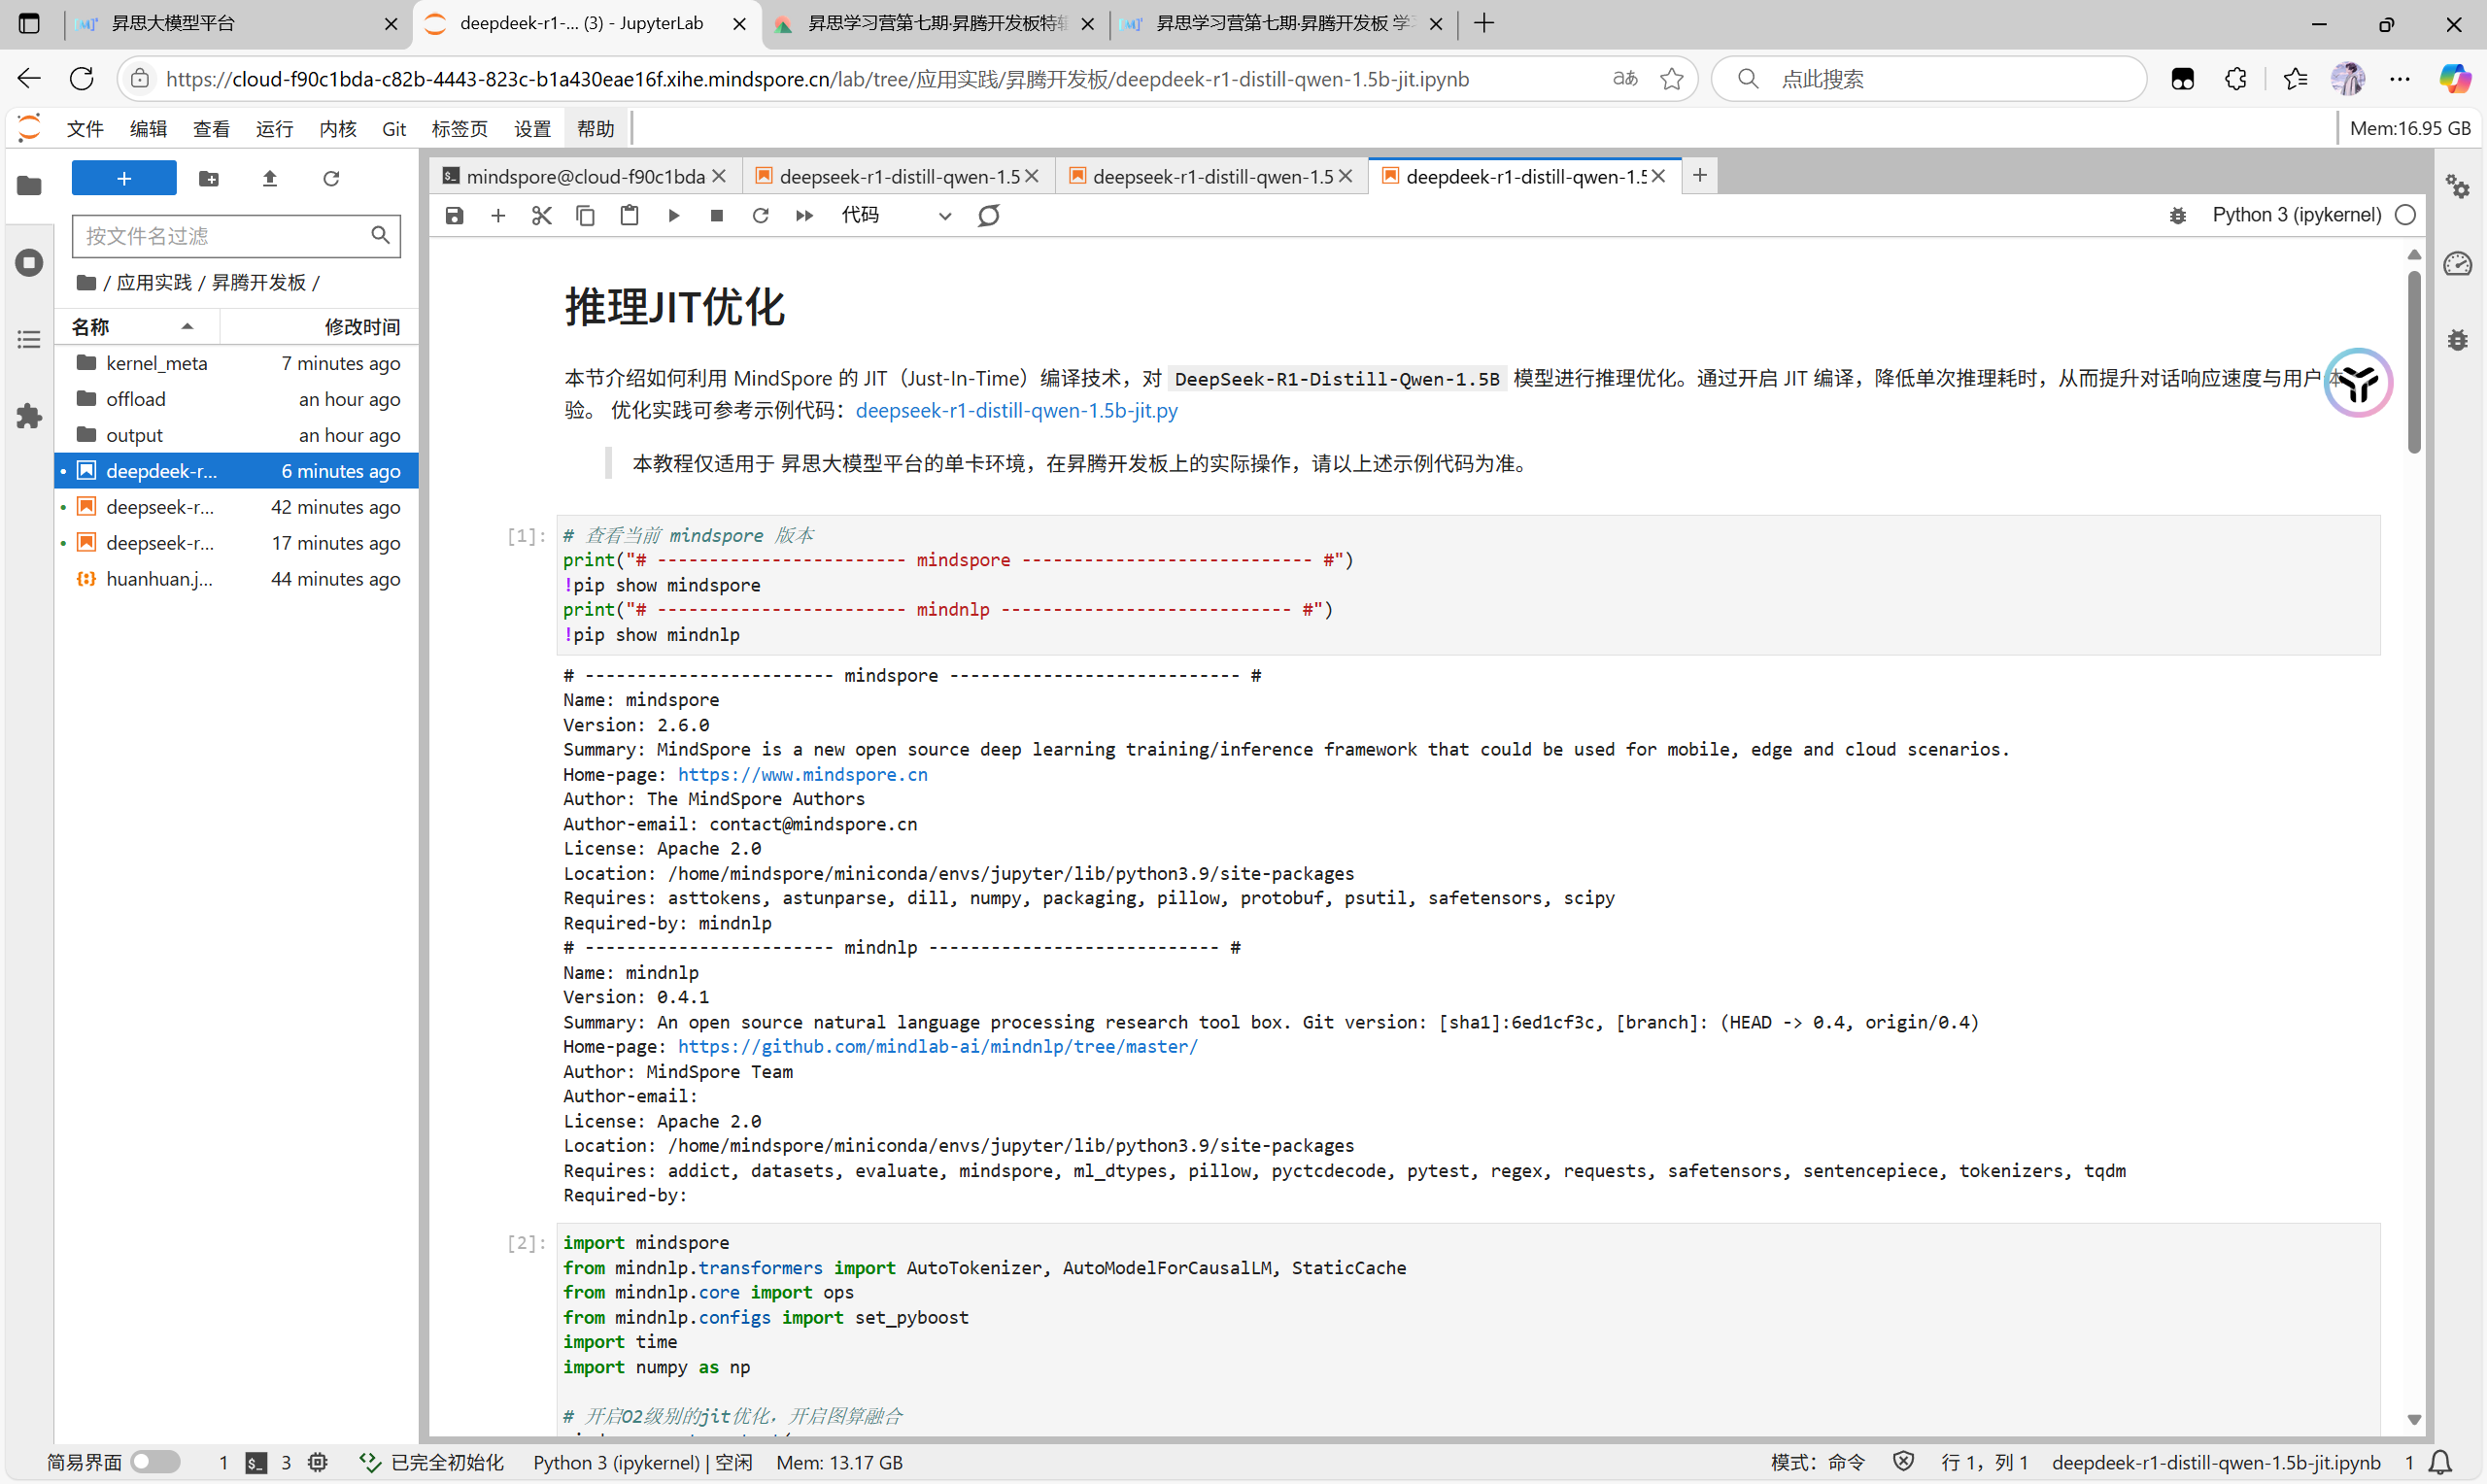Screen dimensions: 2487x1484
Task: Upload files using the upload arrow icon
Action: click(x=269, y=179)
